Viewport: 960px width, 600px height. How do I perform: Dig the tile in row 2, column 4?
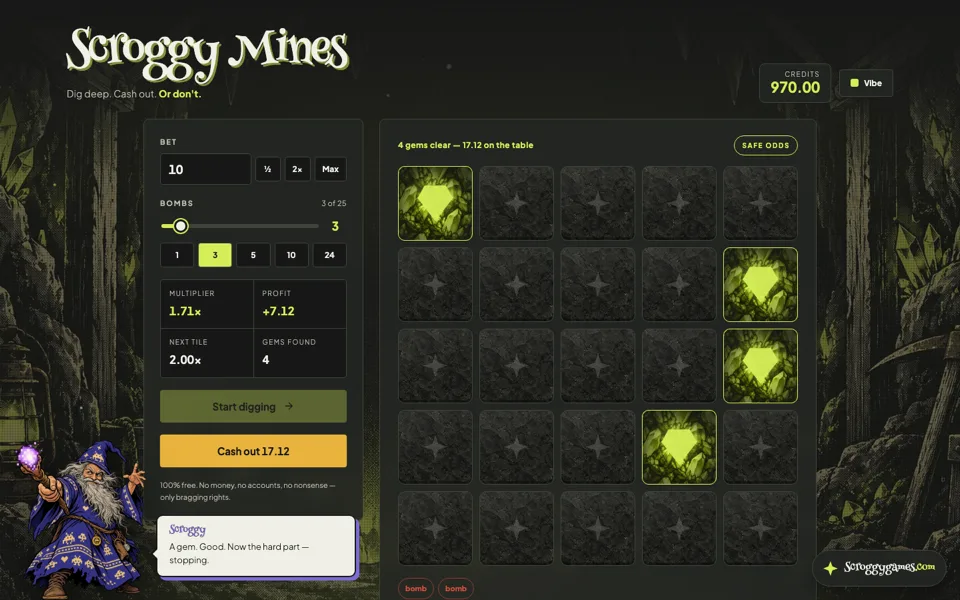[679, 284]
